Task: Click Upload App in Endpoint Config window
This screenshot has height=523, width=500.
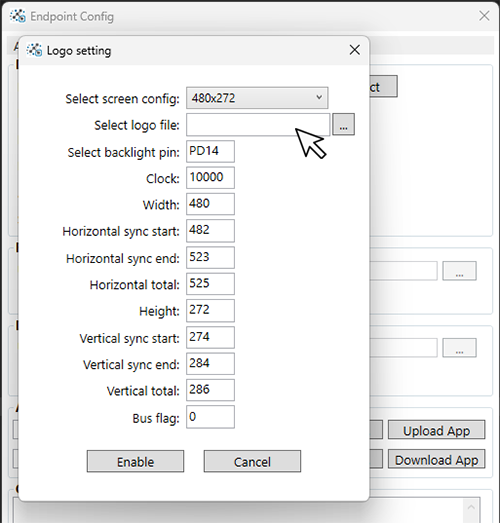Action: tap(436, 430)
